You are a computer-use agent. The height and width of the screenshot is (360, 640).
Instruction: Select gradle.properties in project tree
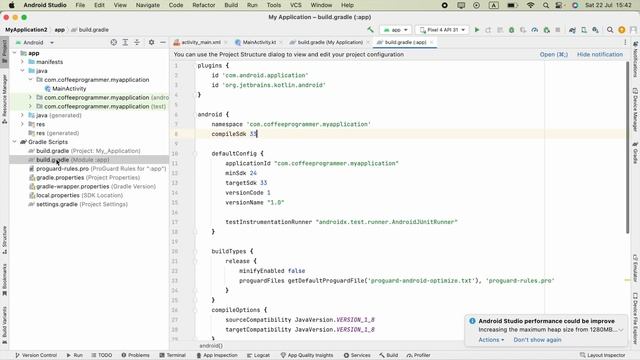point(60,178)
